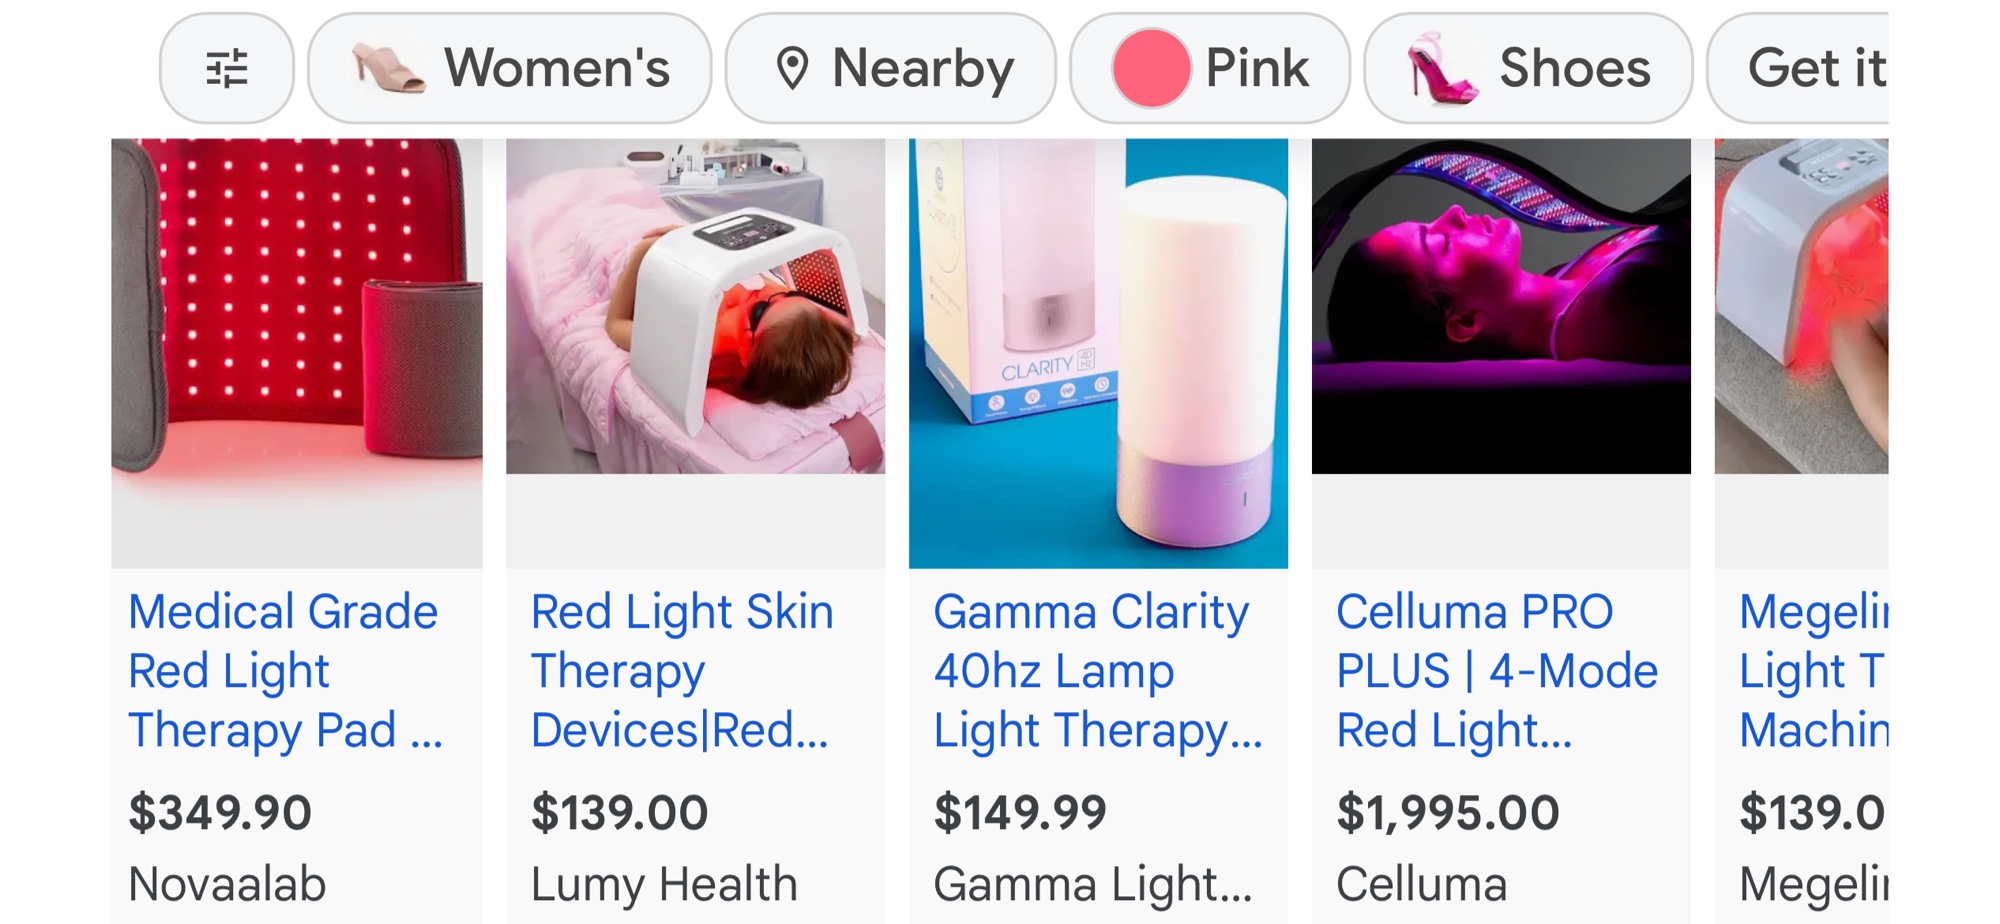Click the $1,995.00 price of Celluma
The height and width of the screenshot is (924, 2000).
pos(1447,812)
